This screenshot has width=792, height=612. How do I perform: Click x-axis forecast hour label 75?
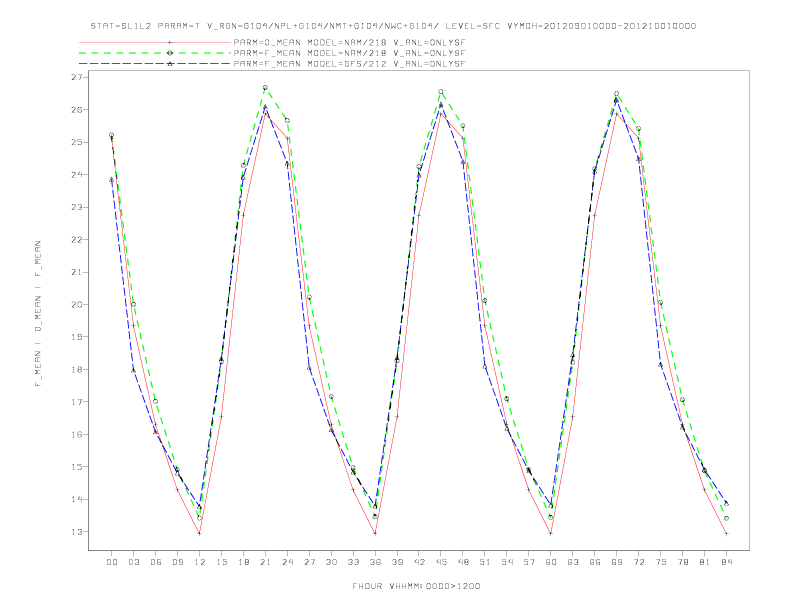pos(661,562)
